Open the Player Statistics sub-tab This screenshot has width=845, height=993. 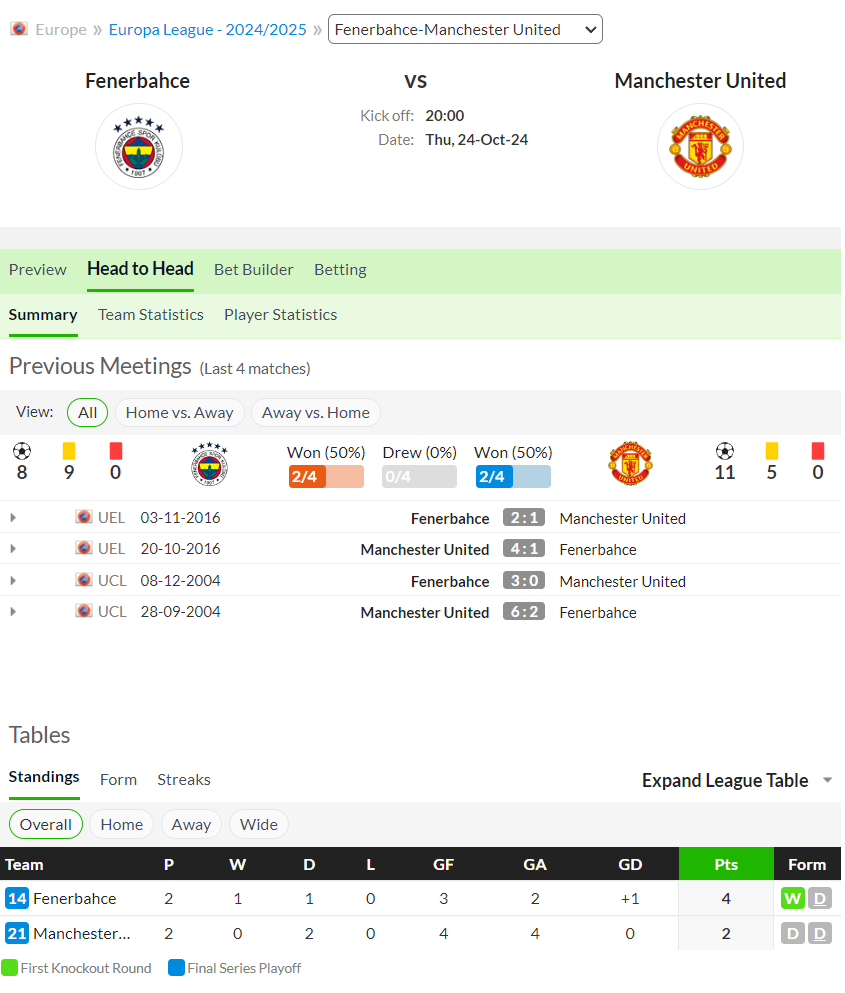(x=282, y=316)
